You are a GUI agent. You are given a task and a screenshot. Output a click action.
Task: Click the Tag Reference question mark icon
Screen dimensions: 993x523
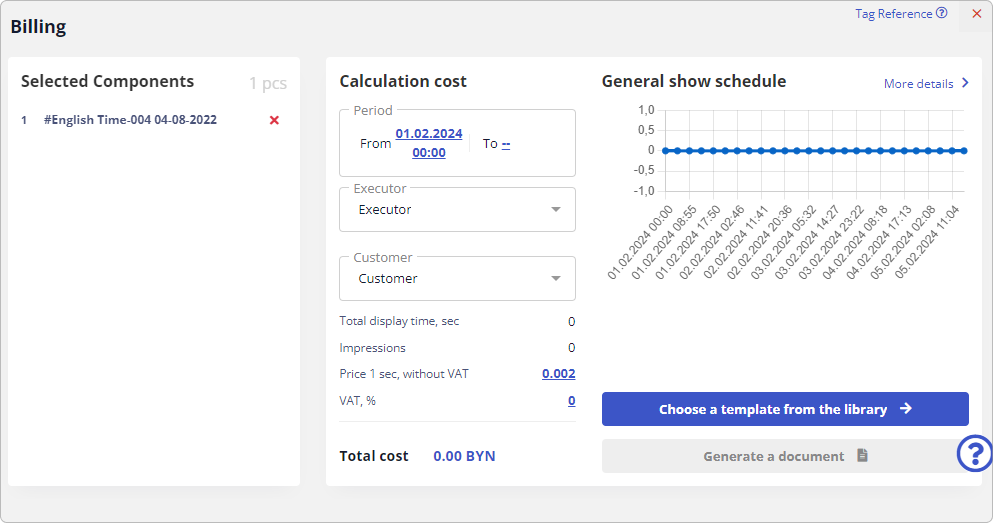(941, 14)
